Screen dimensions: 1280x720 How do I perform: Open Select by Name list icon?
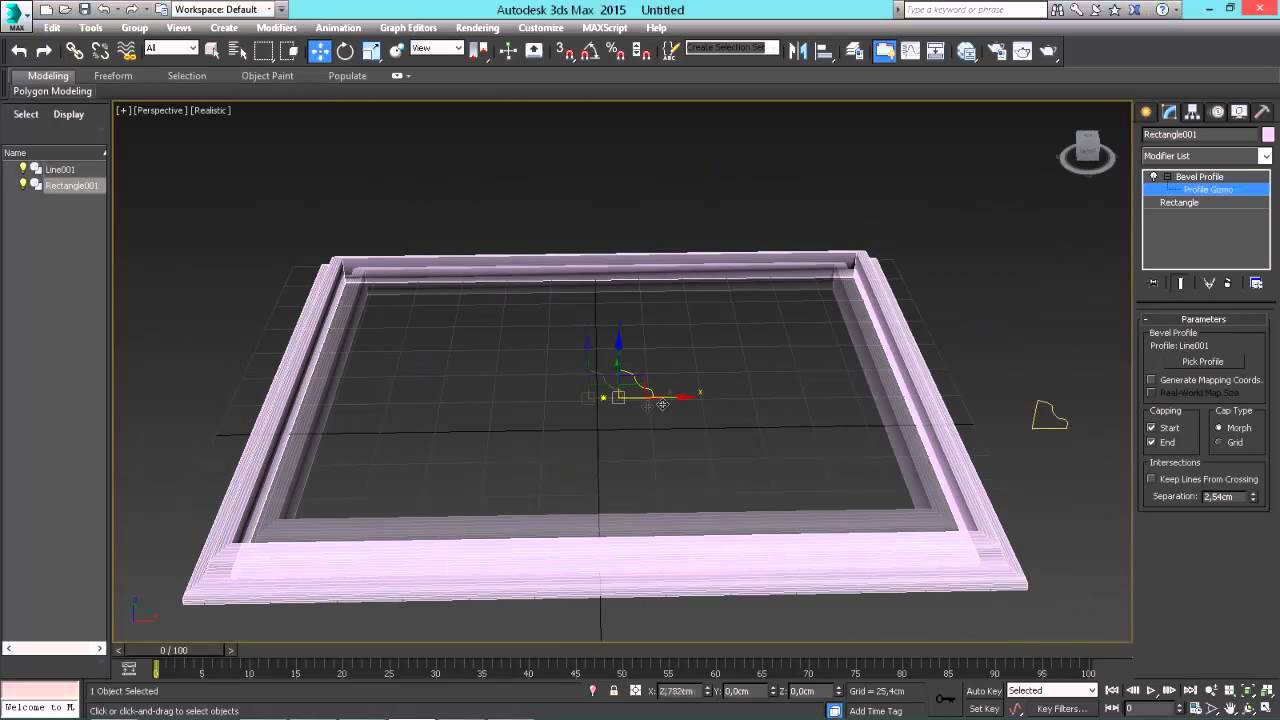237,51
